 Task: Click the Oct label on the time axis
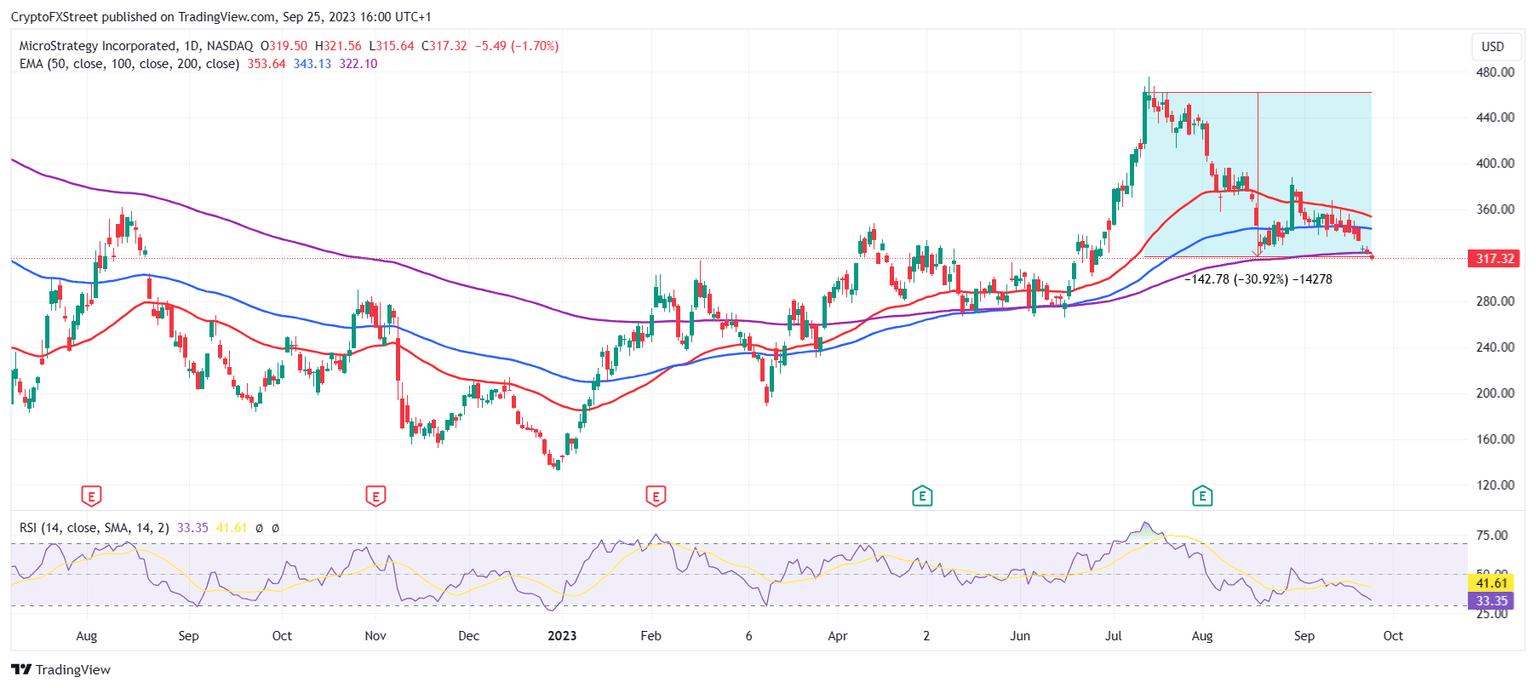tap(1393, 635)
